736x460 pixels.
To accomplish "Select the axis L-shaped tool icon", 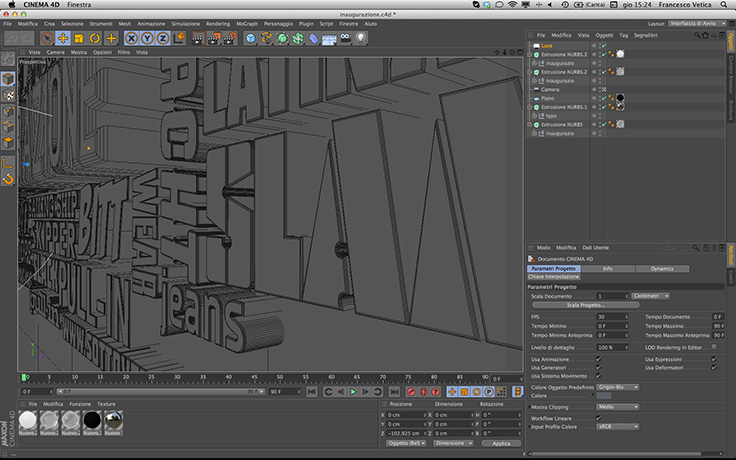I will click(8, 163).
